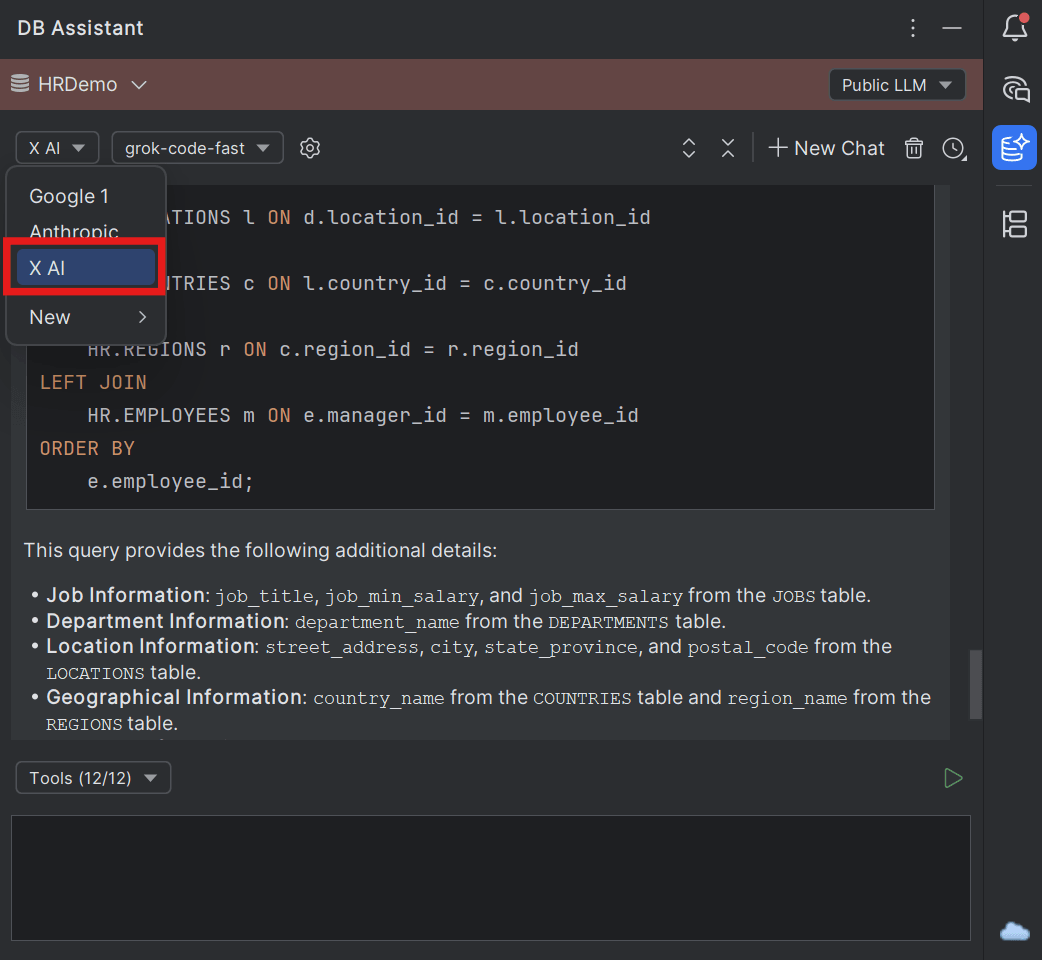Viewport: 1042px width, 960px height.
Task: Click the HRDemo database stack icon
Action: 20,84
